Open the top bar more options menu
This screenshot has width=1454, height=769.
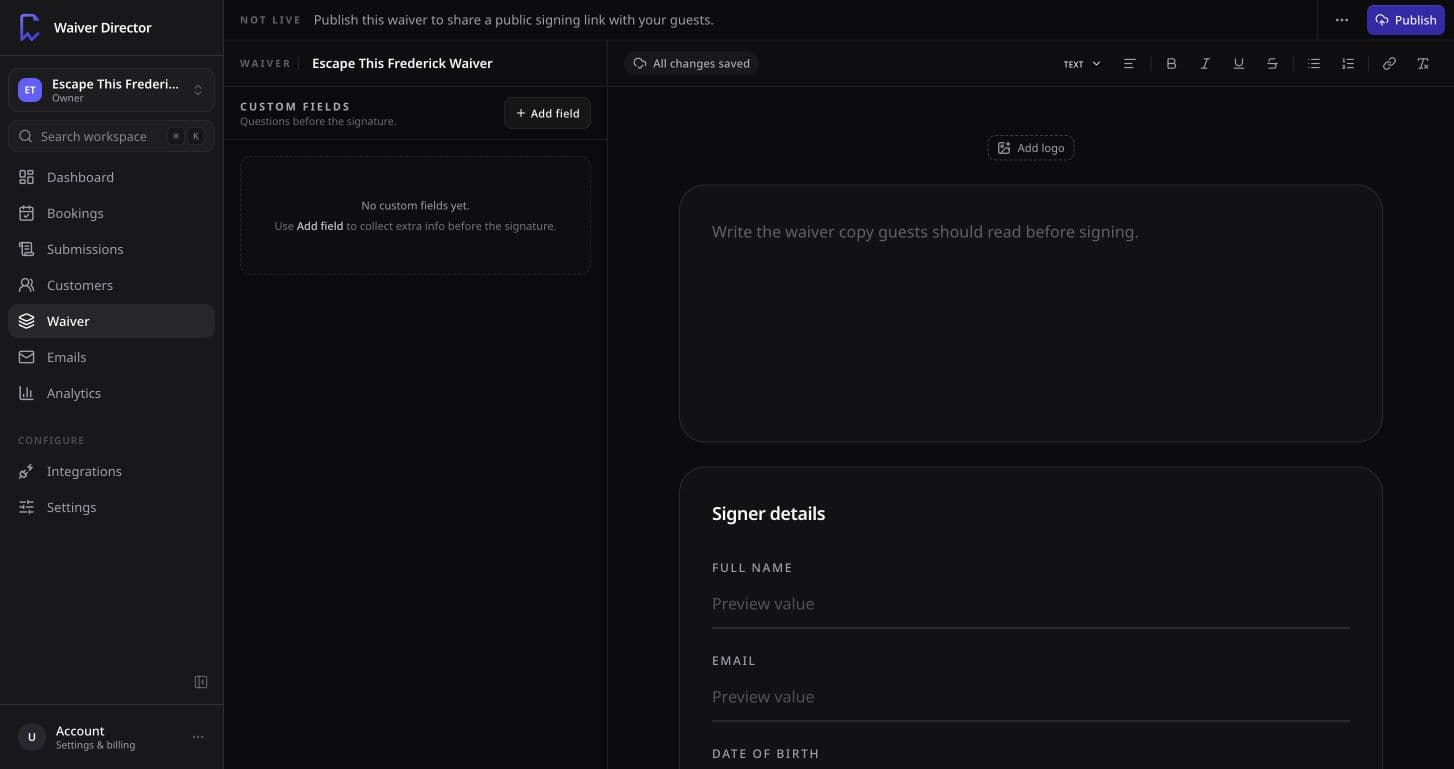pyautogui.click(x=1342, y=20)
